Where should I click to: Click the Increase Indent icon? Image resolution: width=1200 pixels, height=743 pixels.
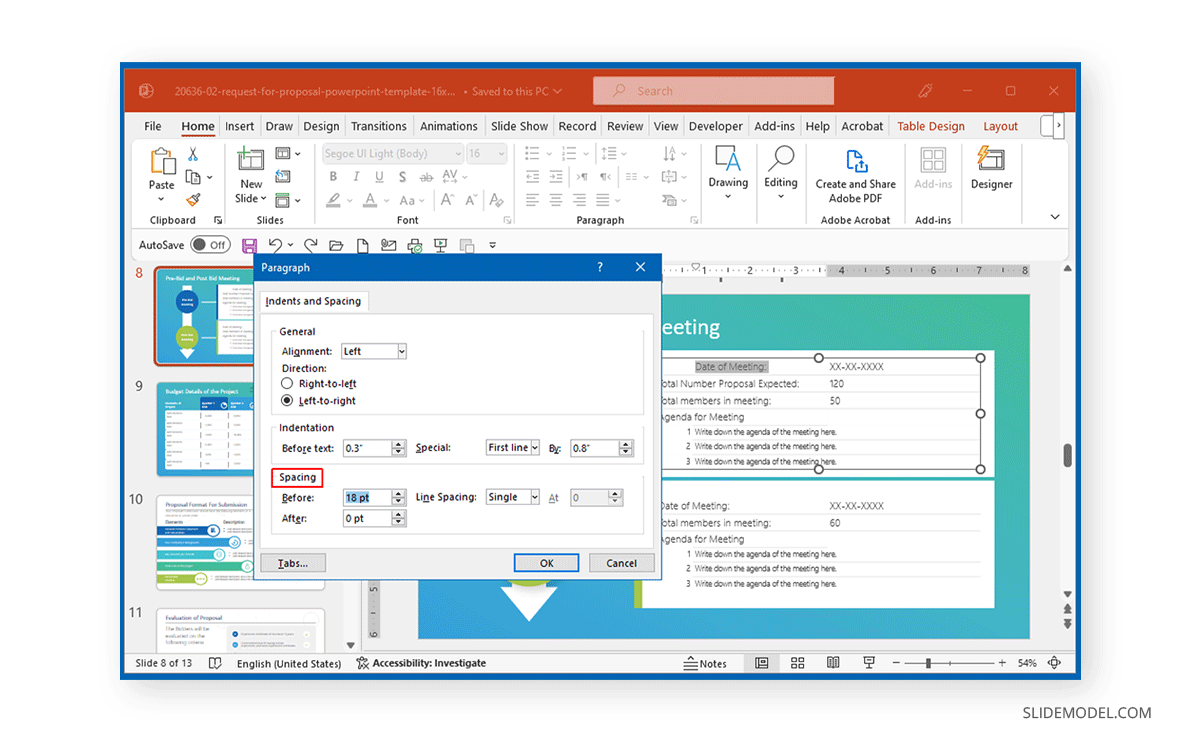[557, 177]
